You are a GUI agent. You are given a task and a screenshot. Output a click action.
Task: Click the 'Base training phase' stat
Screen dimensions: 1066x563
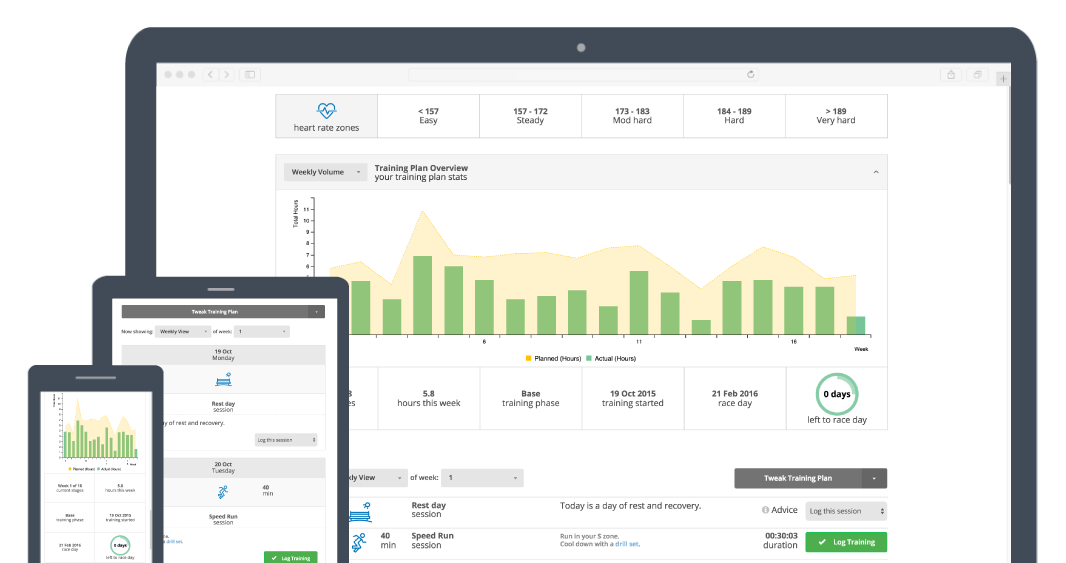point(531,398)
